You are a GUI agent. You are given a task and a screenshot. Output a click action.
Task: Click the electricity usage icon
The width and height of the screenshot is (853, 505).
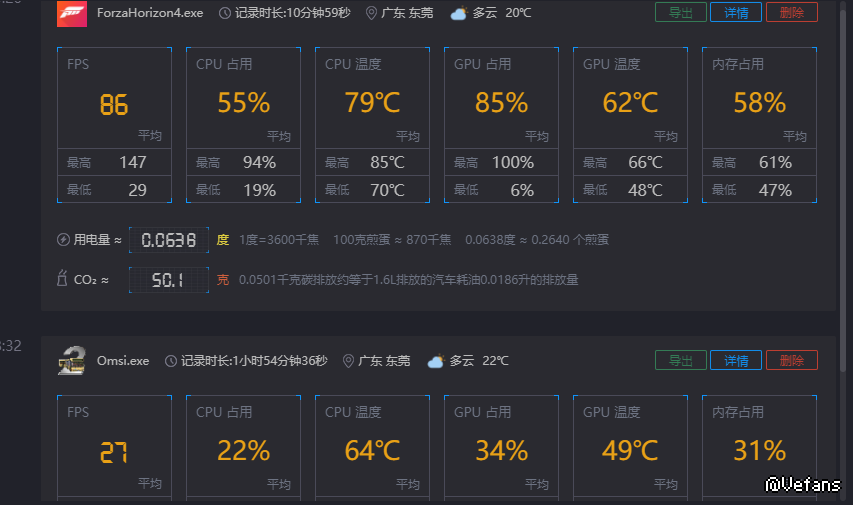pos(65,240)
